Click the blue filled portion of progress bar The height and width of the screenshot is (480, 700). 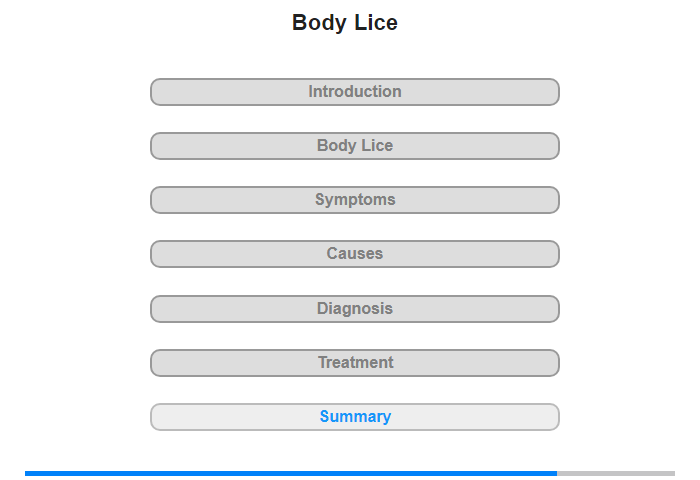point(290,473)
